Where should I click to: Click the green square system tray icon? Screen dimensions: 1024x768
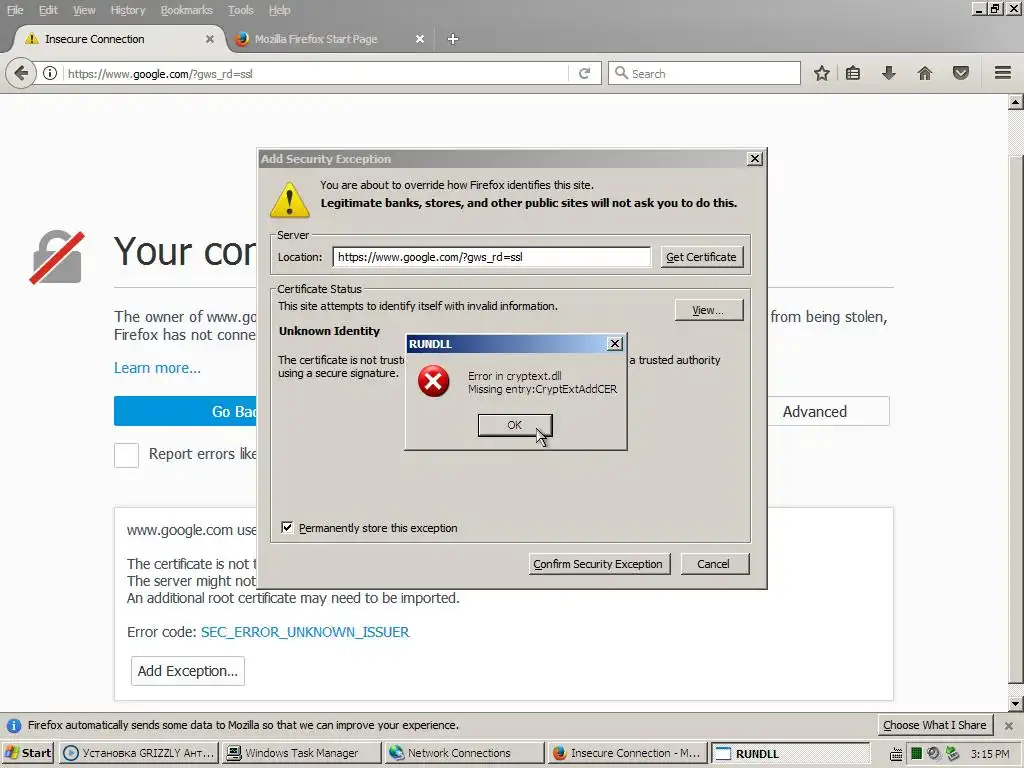(916, 754)
